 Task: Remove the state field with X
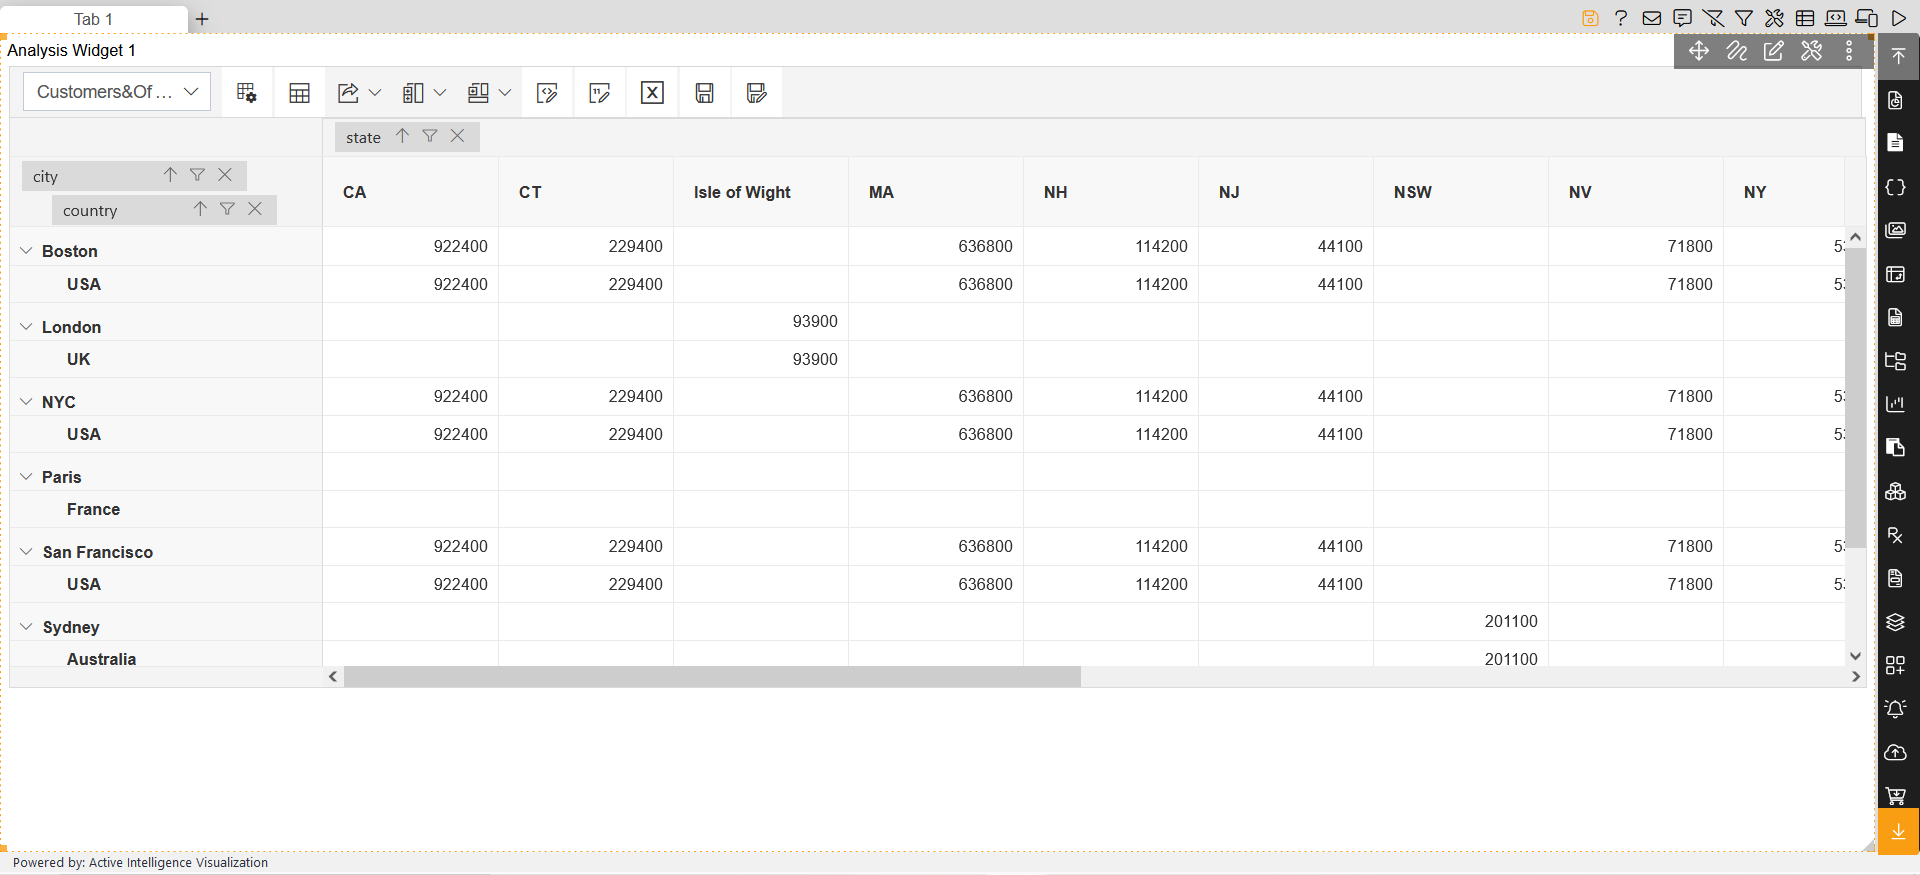click(x=457, y=136)
